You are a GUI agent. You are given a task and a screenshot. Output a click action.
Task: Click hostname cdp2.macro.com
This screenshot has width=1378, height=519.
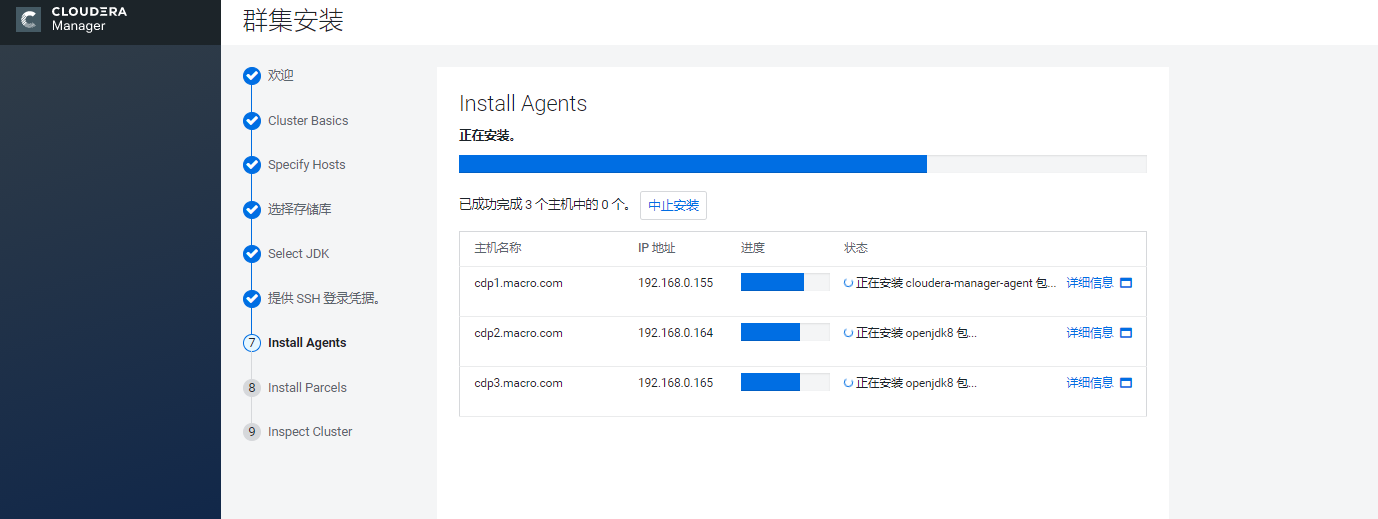tap(518, 333)
